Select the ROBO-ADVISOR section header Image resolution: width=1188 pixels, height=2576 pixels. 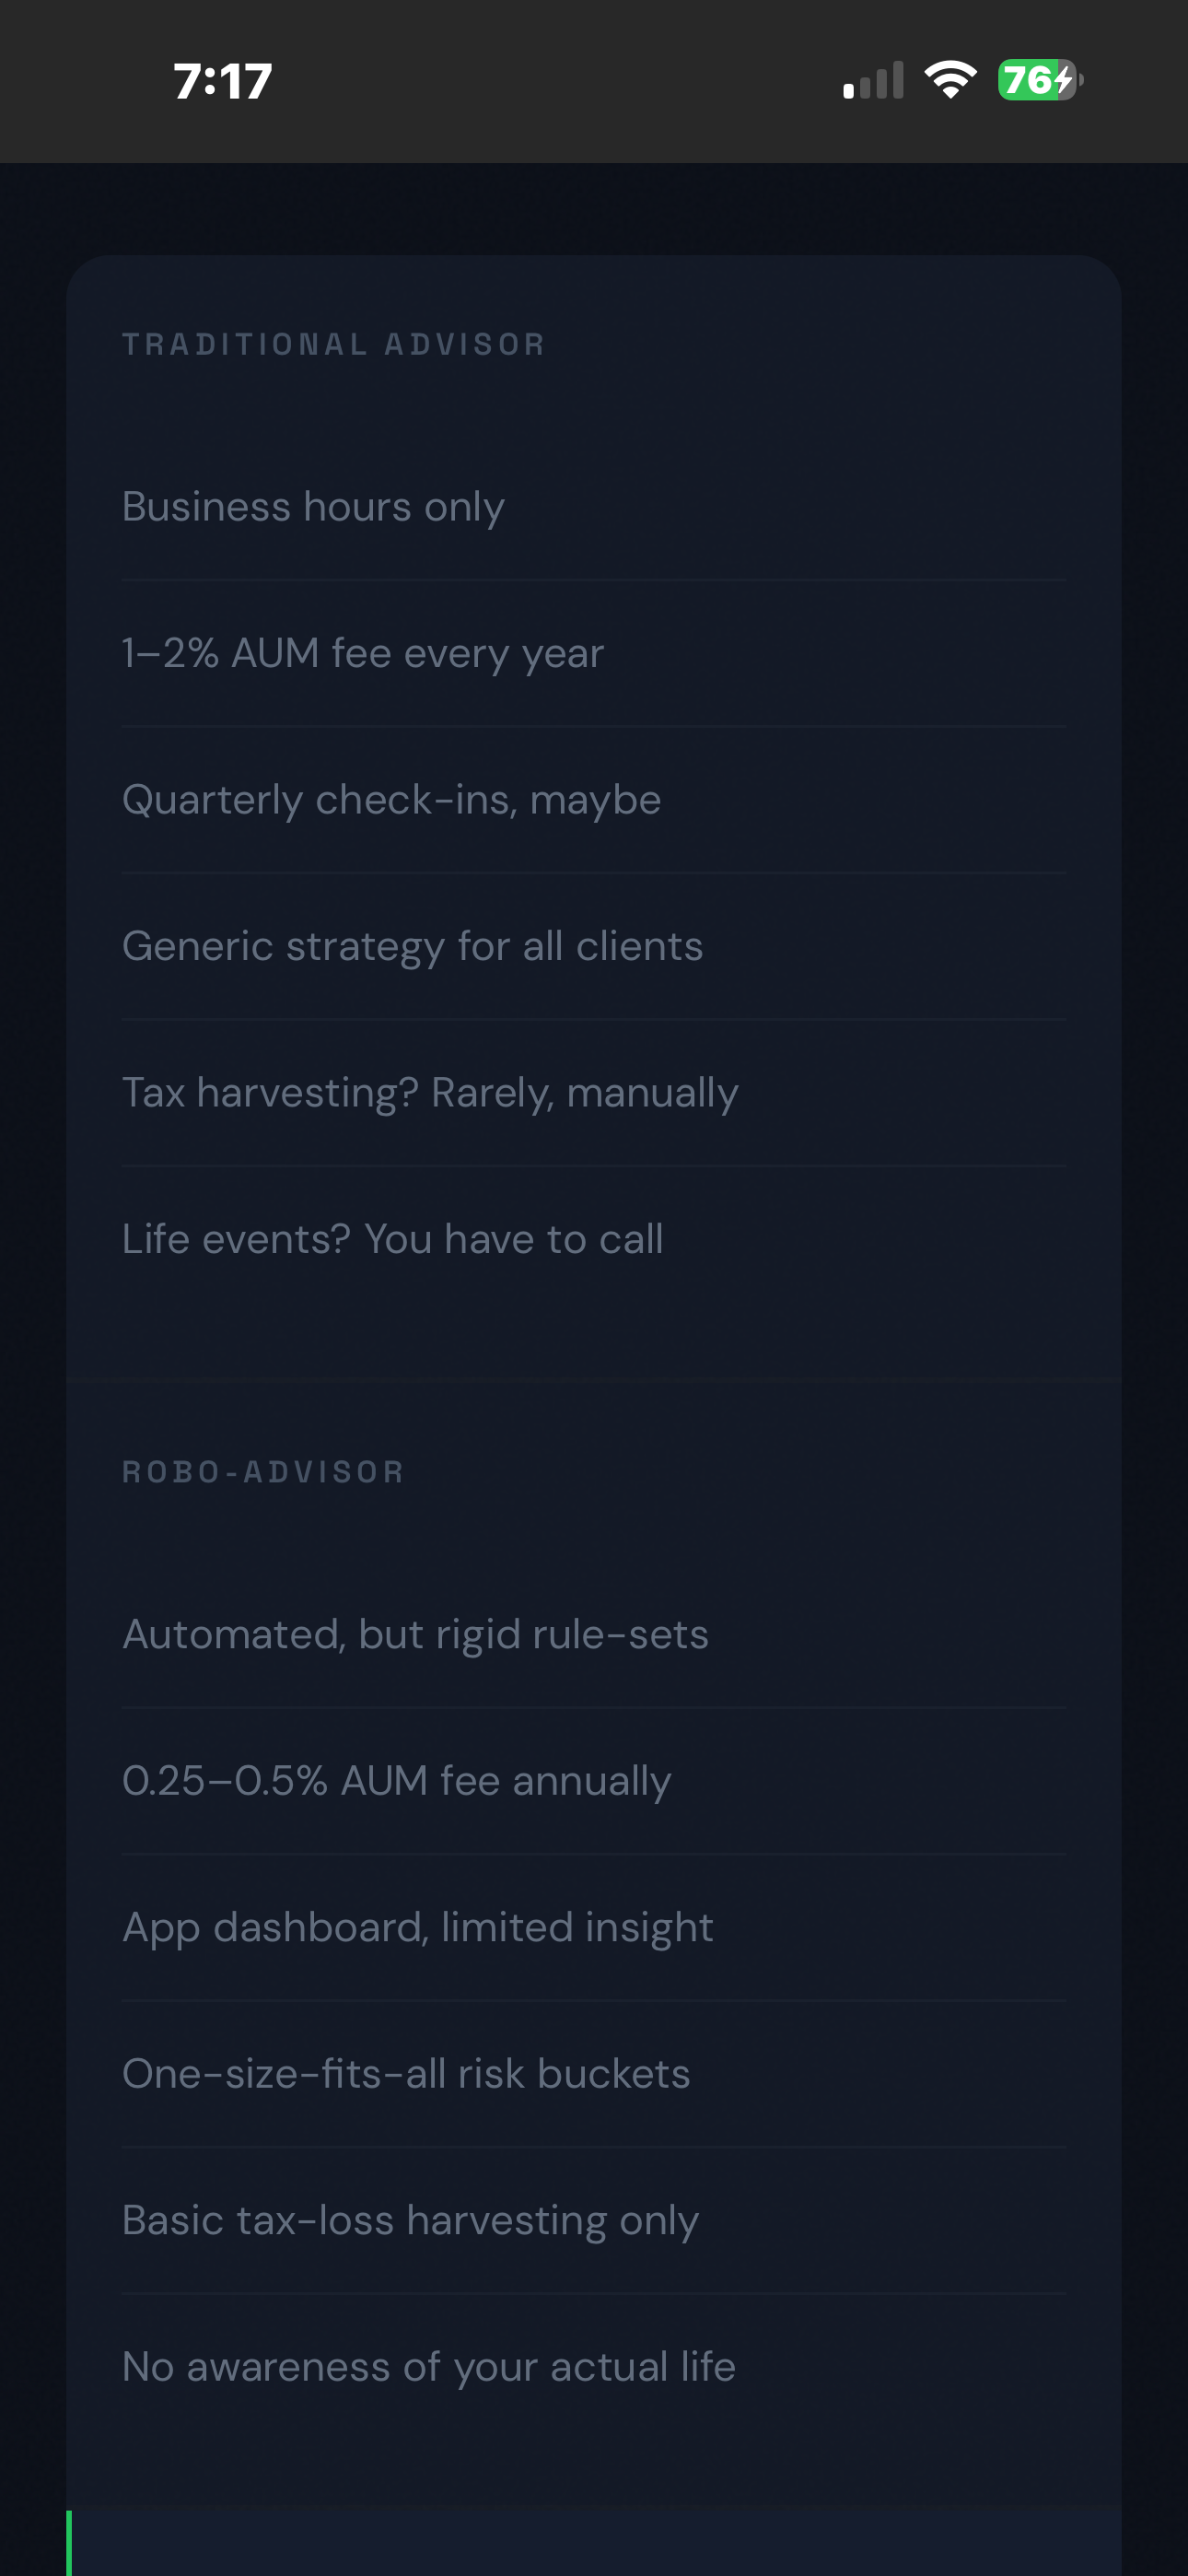pyautogui.click(x=262, y=1471)
